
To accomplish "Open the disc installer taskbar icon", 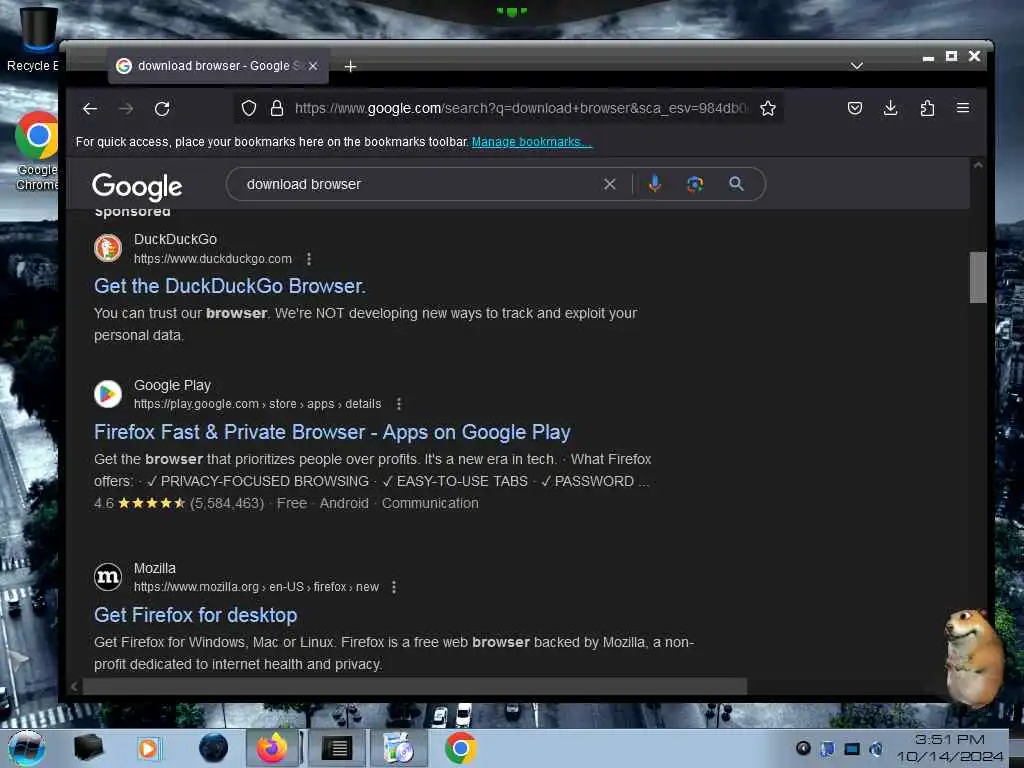I will [398, 748].
